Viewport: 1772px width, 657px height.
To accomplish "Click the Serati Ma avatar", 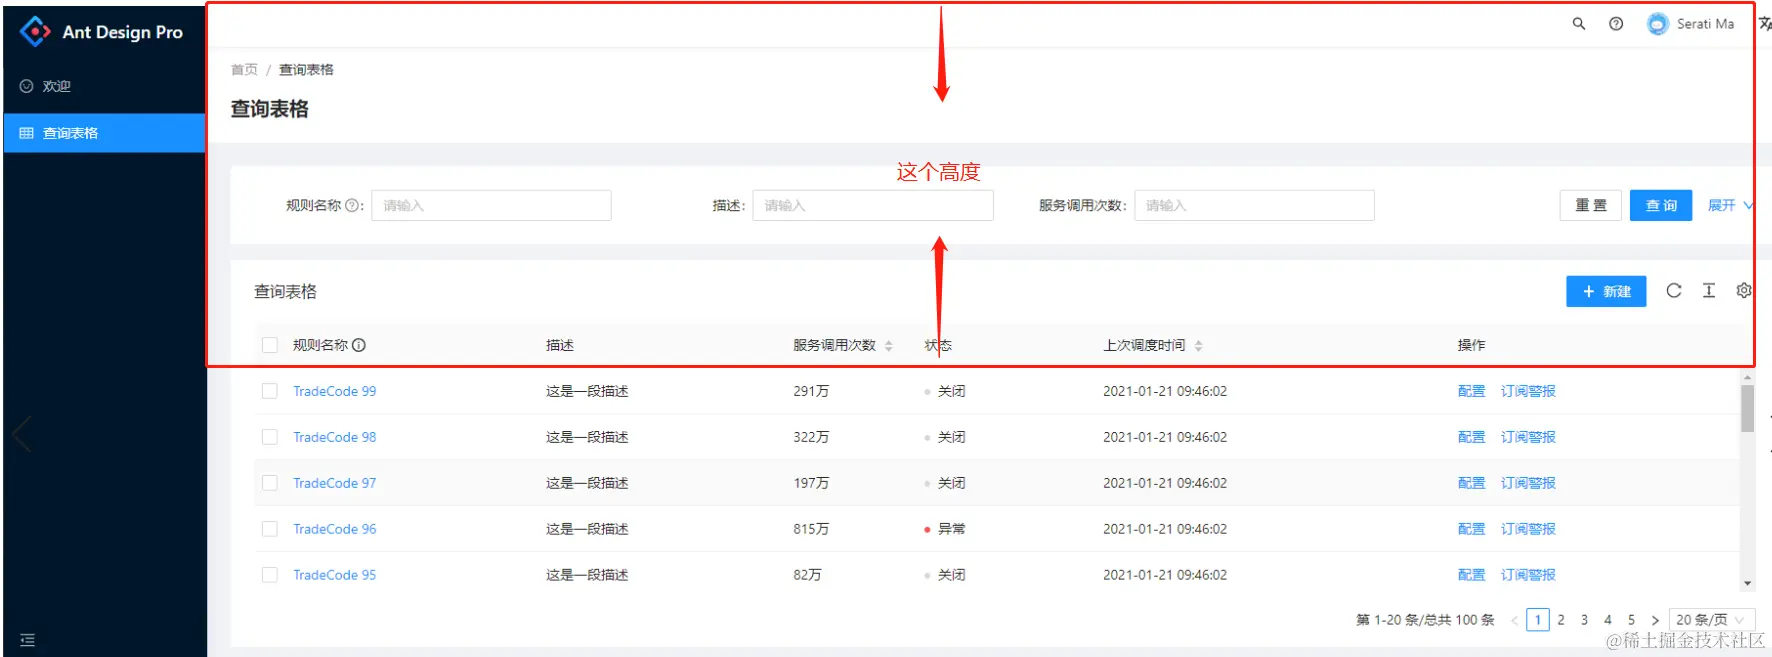I will tap(1658, 24).
